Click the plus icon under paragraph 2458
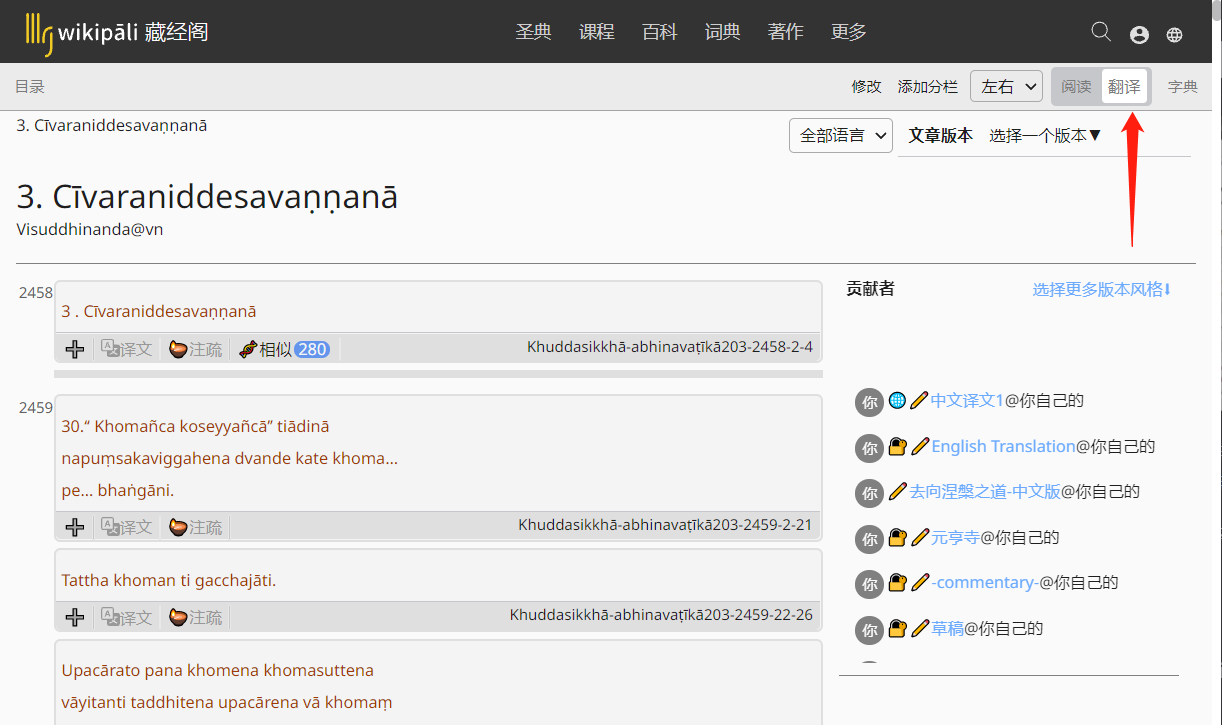Image resolution: width=1222 pixels, height=725 pixels. [75, 349]
